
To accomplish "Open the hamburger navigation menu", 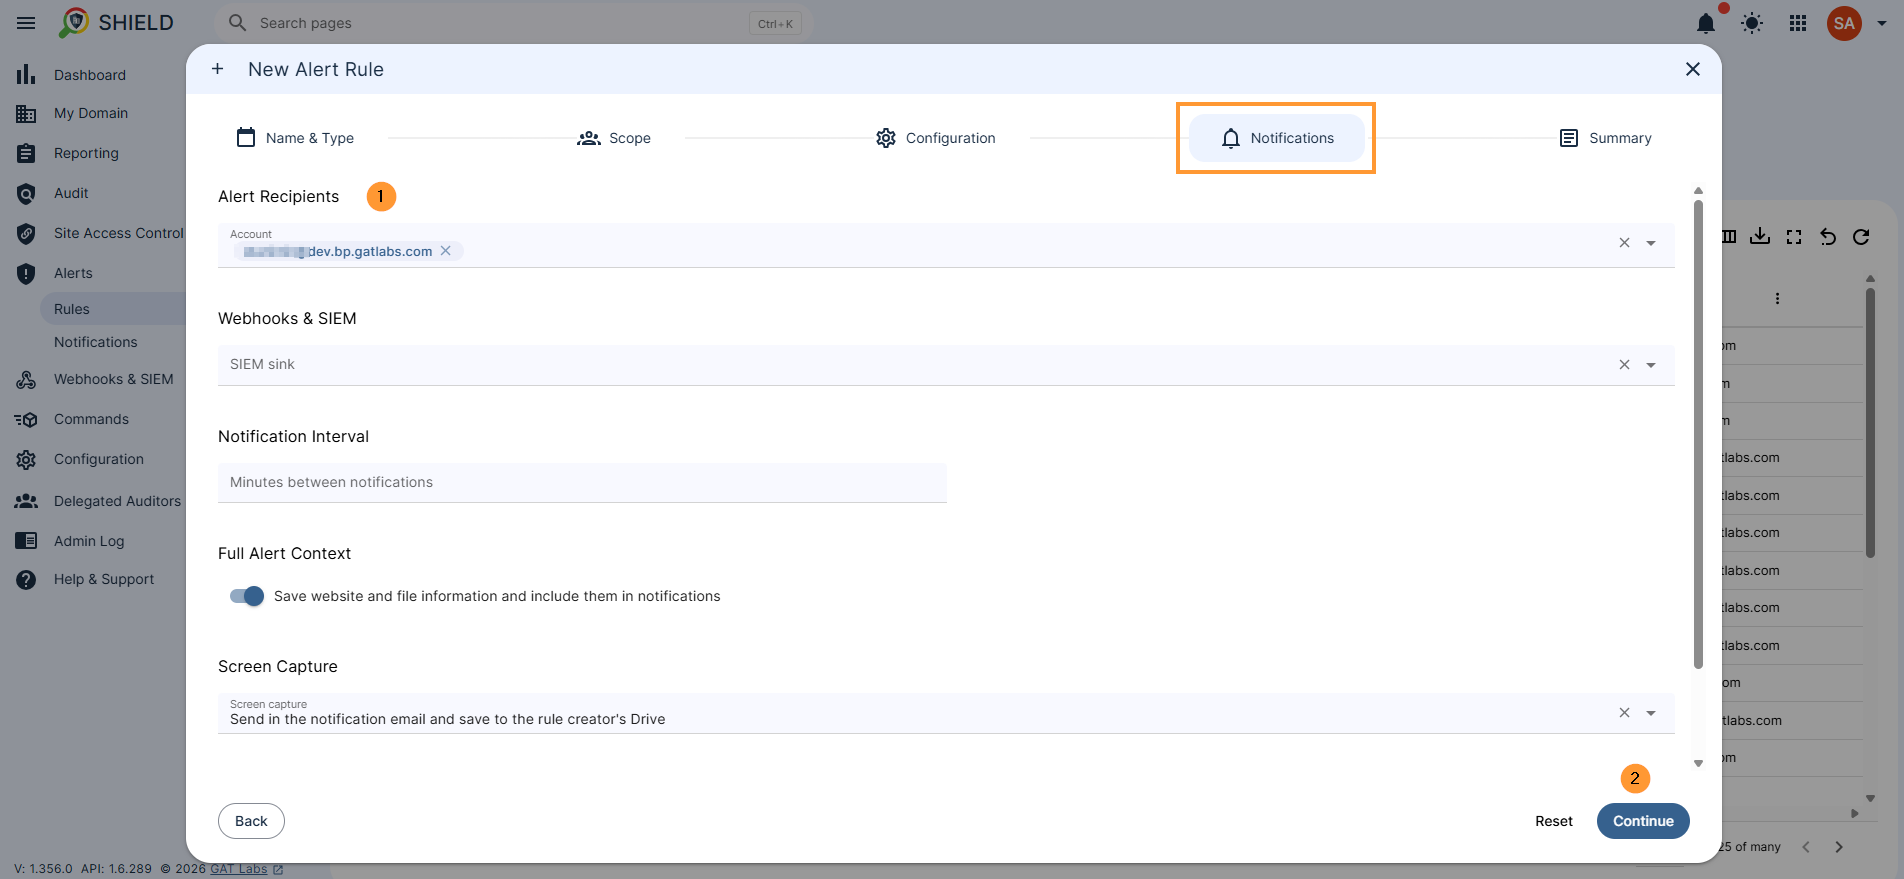I will tap(26, 22).
